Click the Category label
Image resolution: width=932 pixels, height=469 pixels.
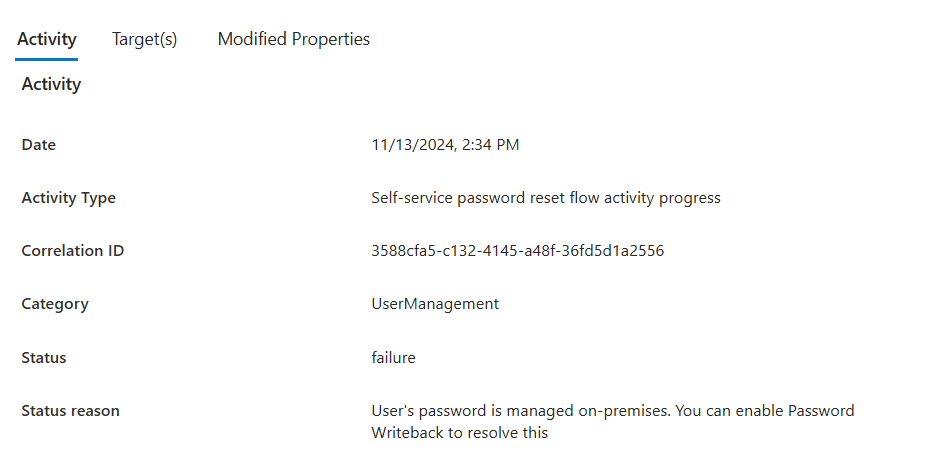point(55,304)
